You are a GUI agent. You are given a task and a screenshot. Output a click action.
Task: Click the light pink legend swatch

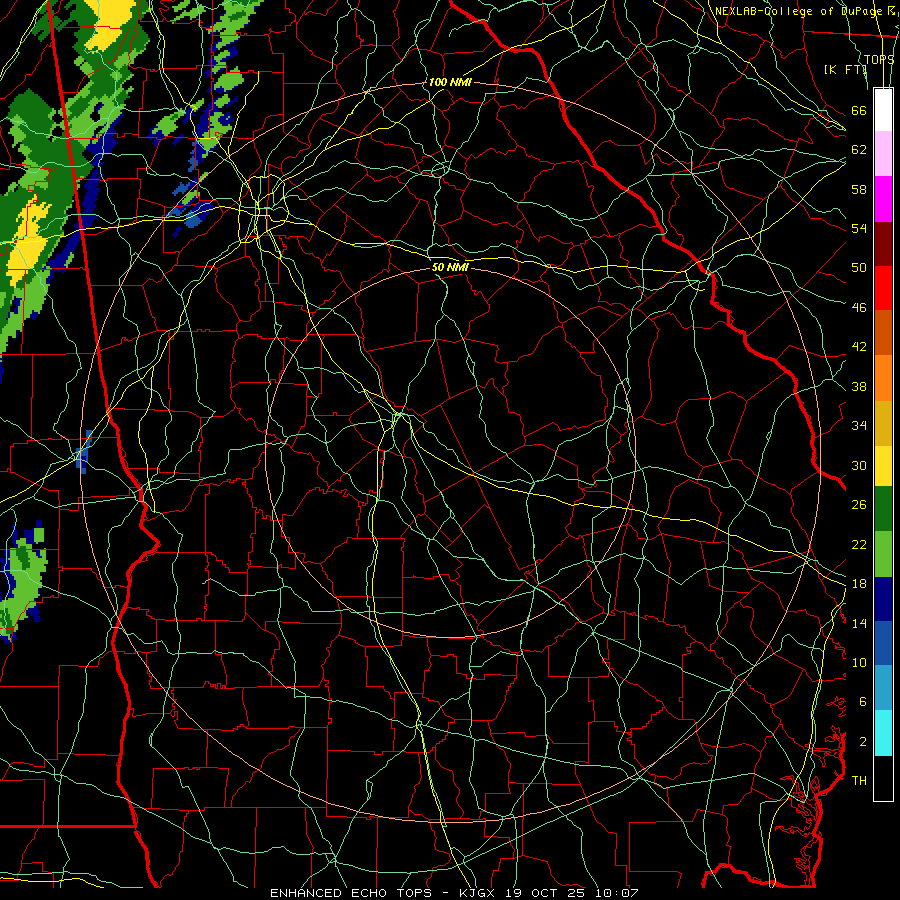tap(883, 154)
